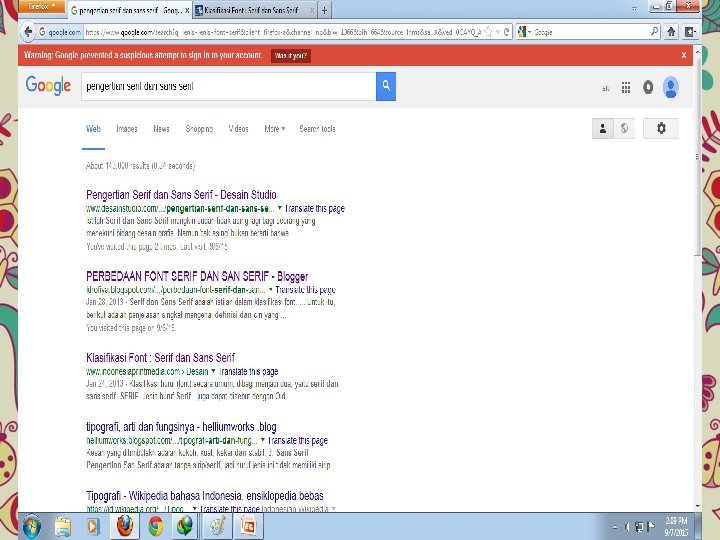720x540 pixels.
Task: Open the Google apps grid icon
Action: click(x=625, y=87)
